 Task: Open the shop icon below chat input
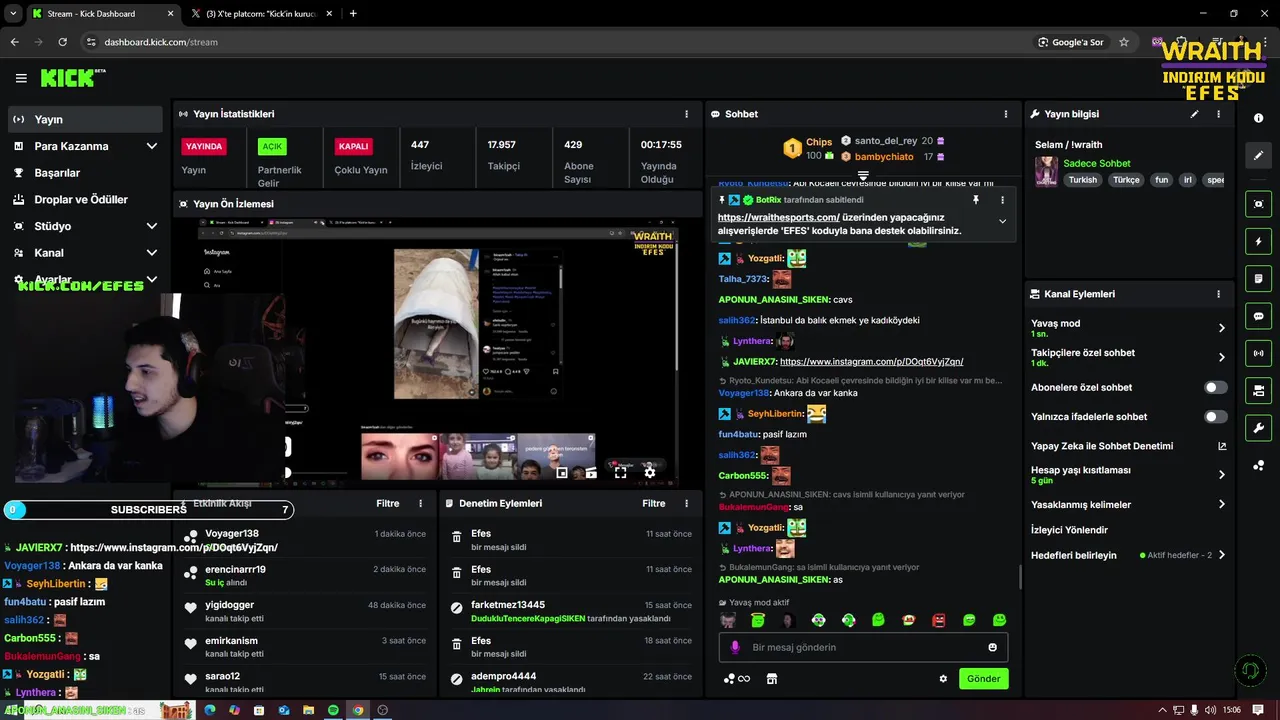pyautogui.click(x=771, y=679)
